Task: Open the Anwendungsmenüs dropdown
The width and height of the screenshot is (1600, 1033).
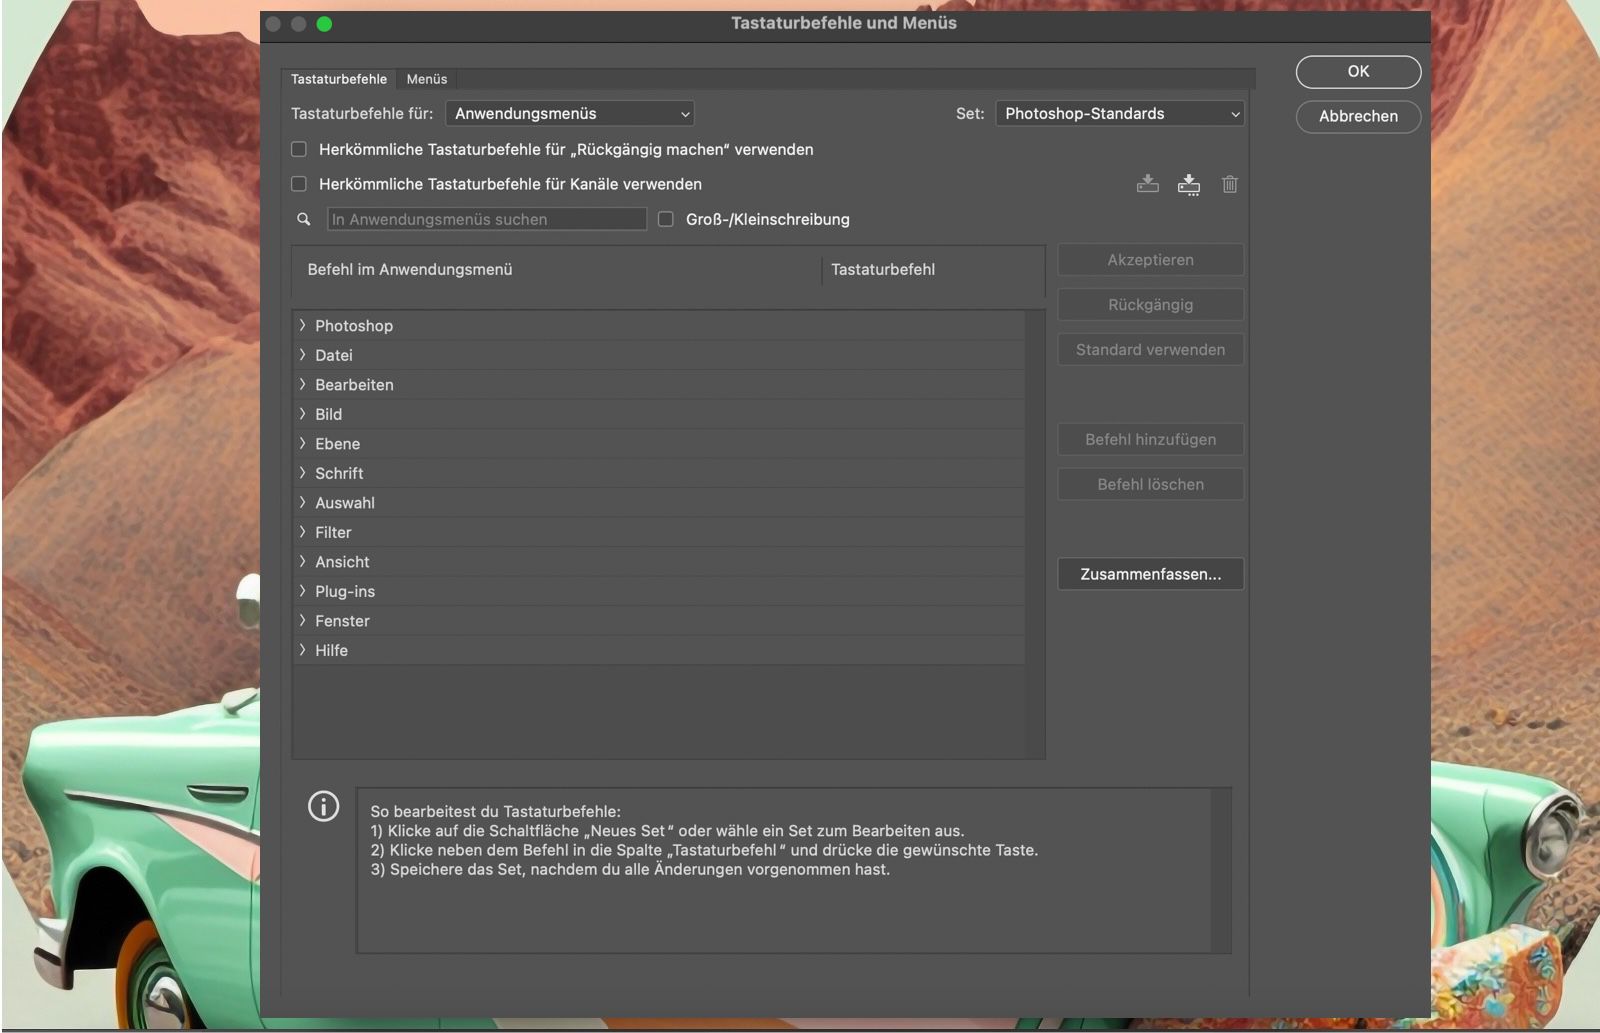Action: pyautogui.click(x=569, y=113)
